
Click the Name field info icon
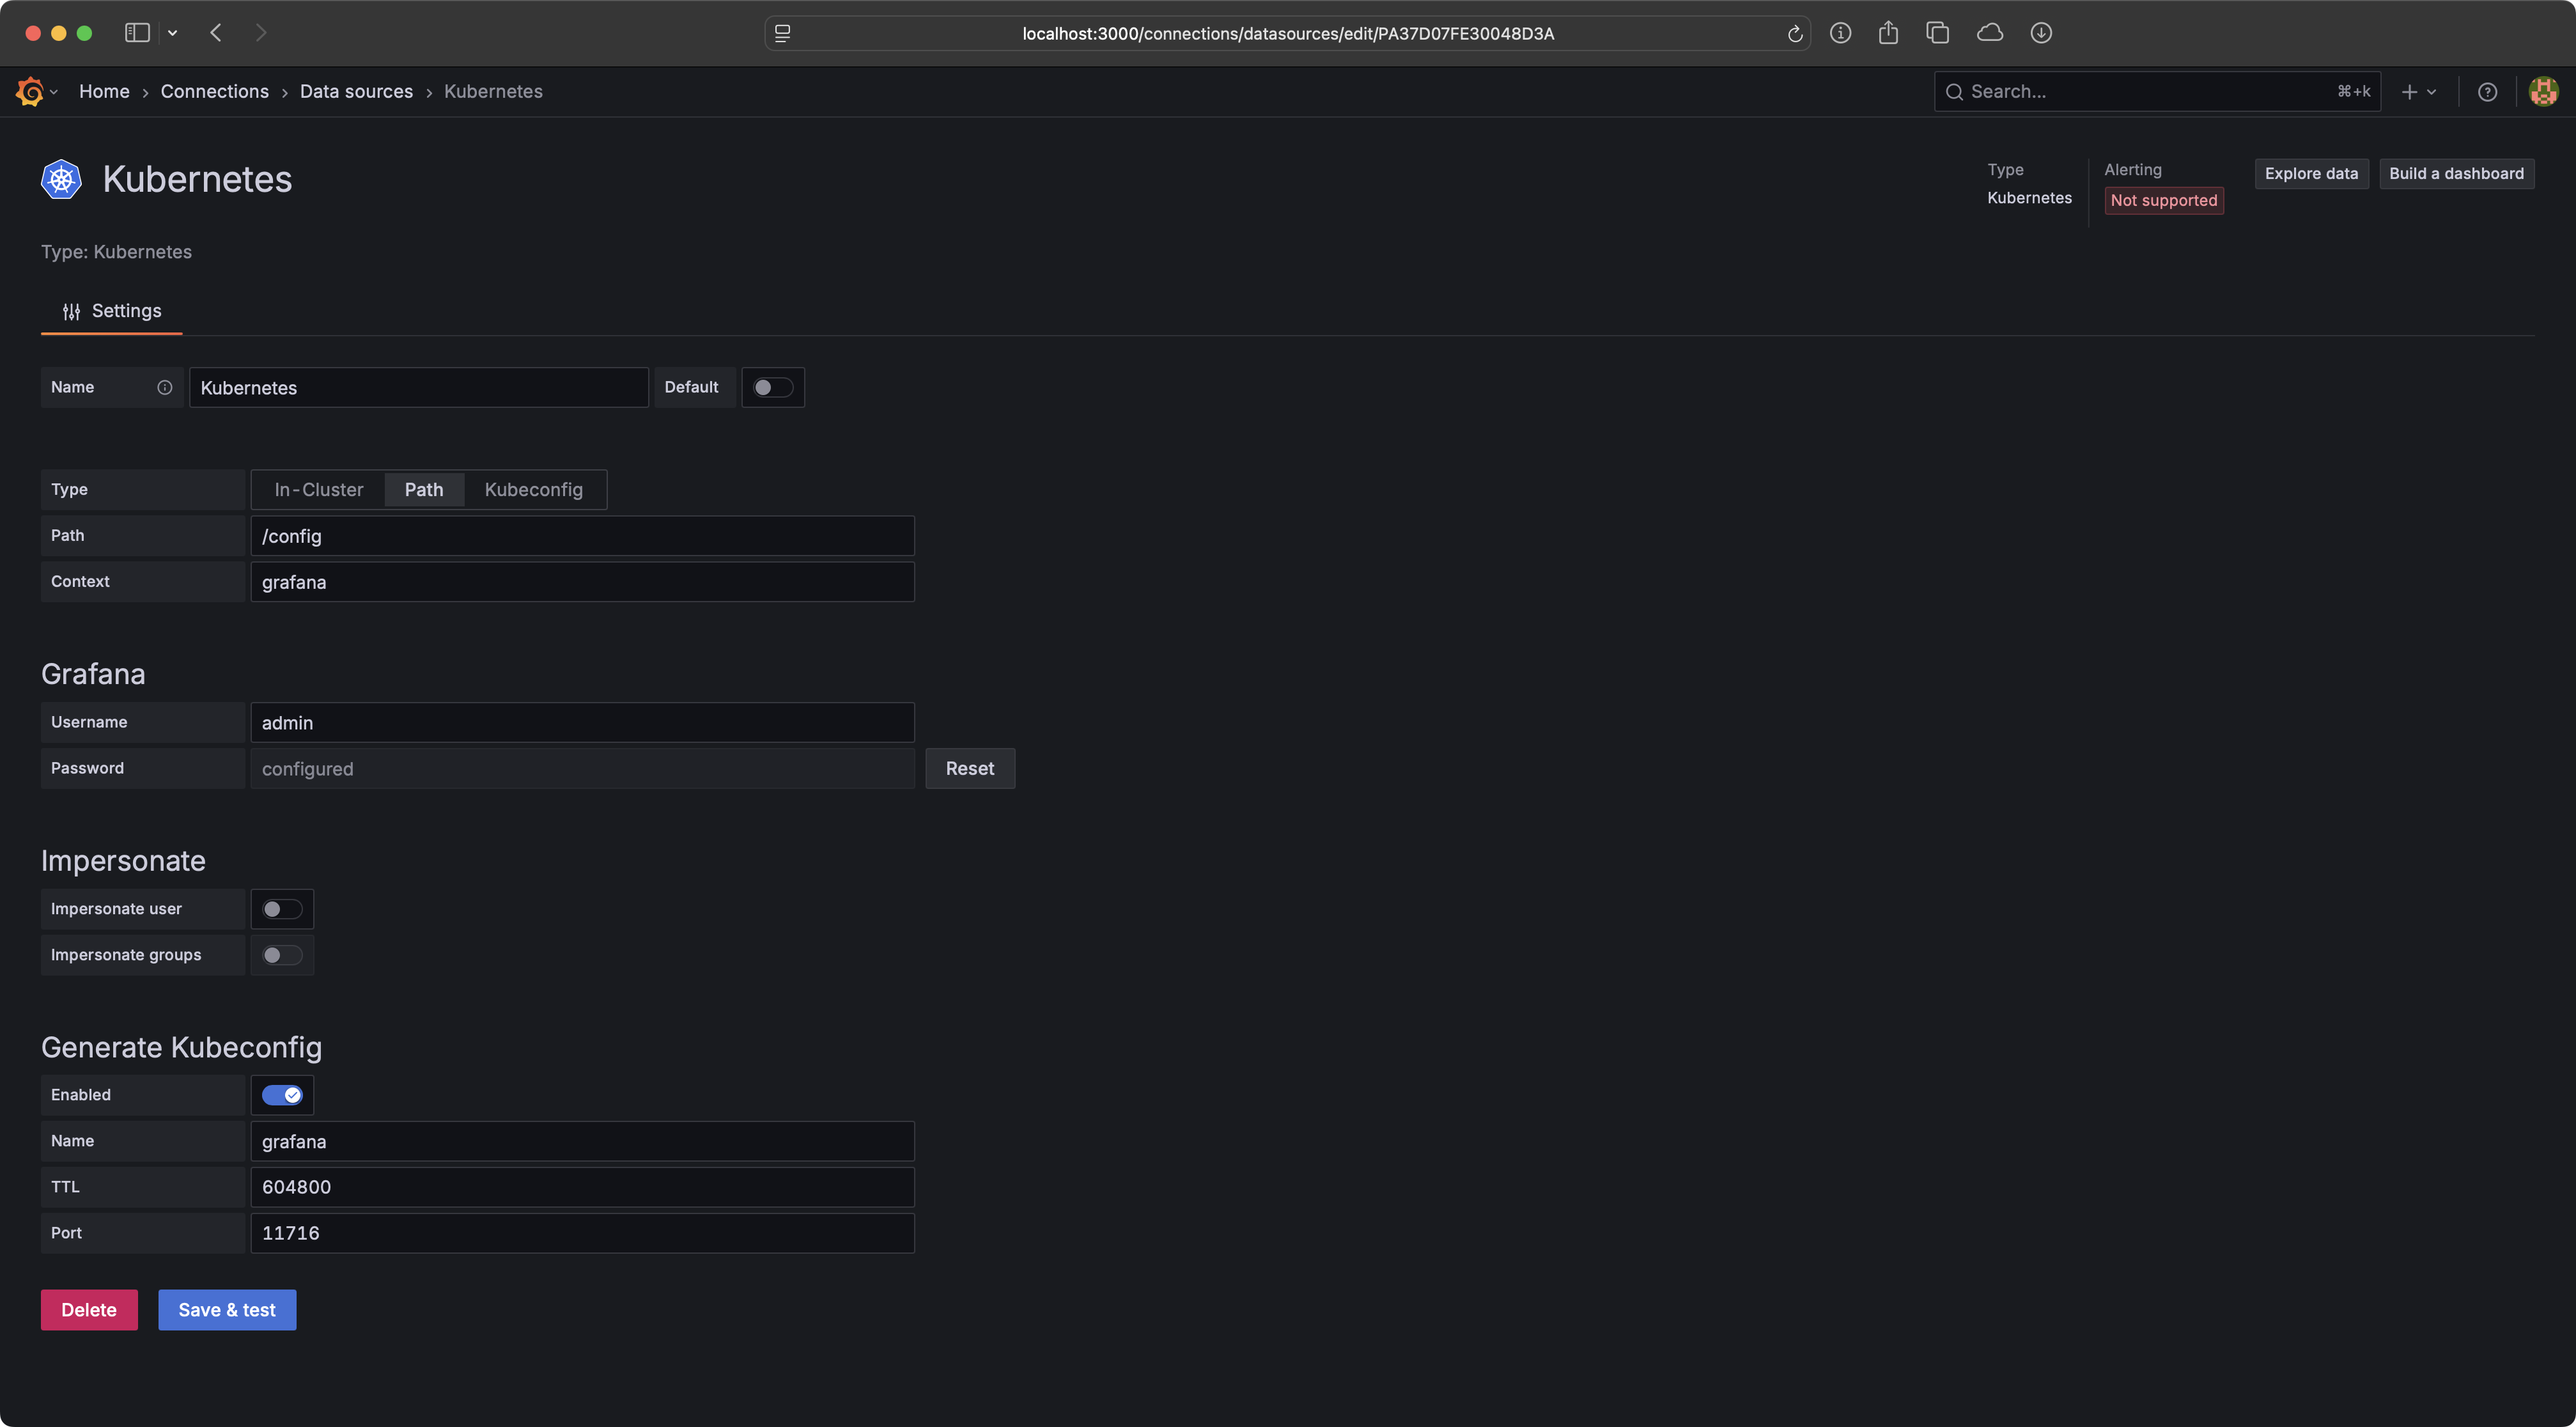pos(164,387)
